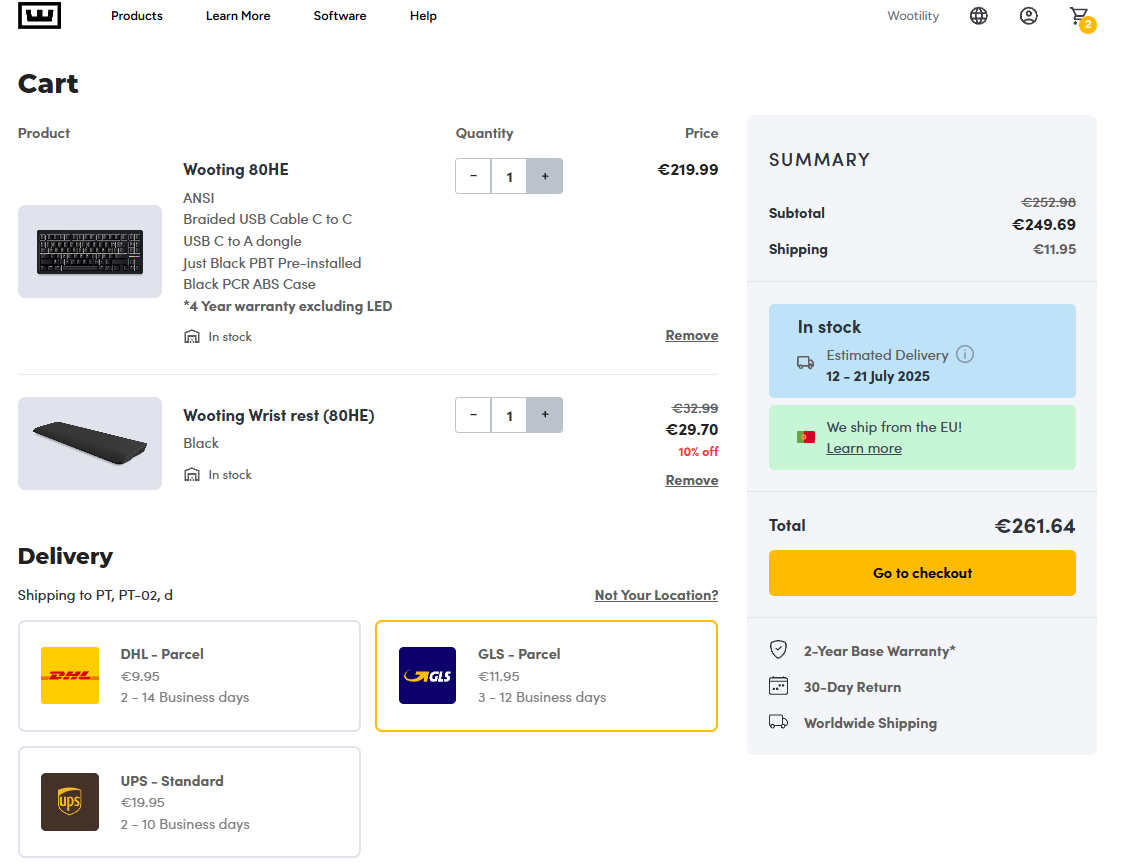Open the user account icon
The width and height of the screenshot is (1126, 868).
tap(1028, 16)
